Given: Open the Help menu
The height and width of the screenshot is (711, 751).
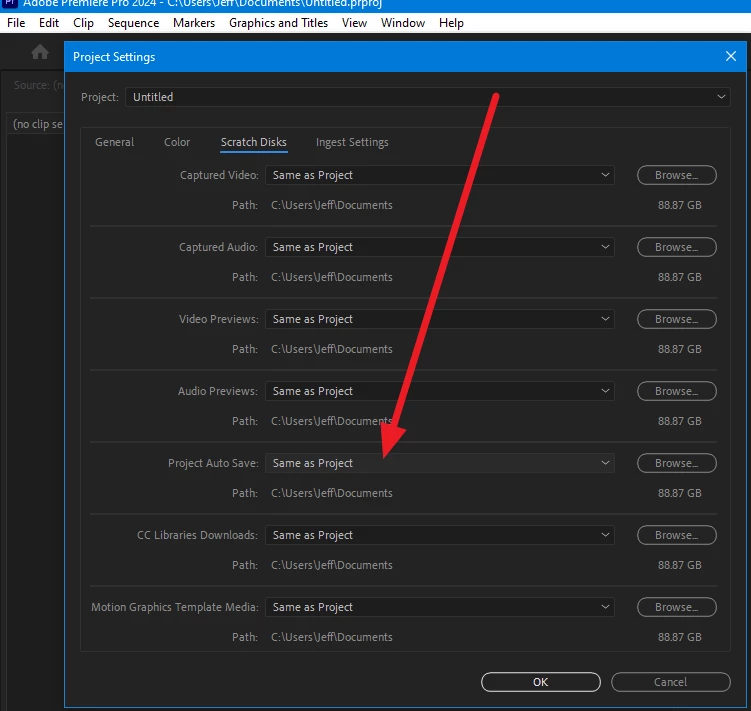Looking at the screenshot, I should [451, 23].
